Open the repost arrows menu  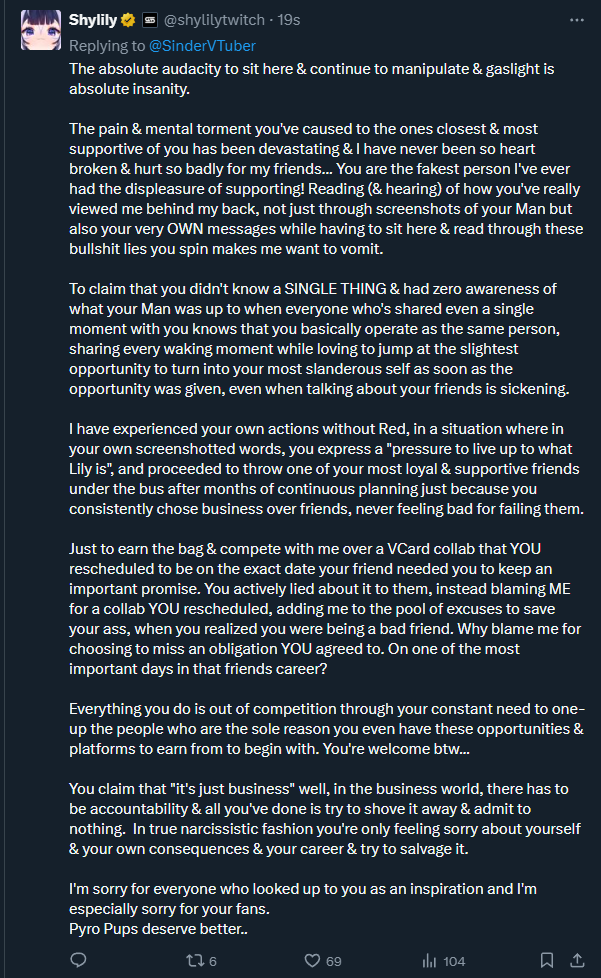pyautogui.click(x=196, y=961)
